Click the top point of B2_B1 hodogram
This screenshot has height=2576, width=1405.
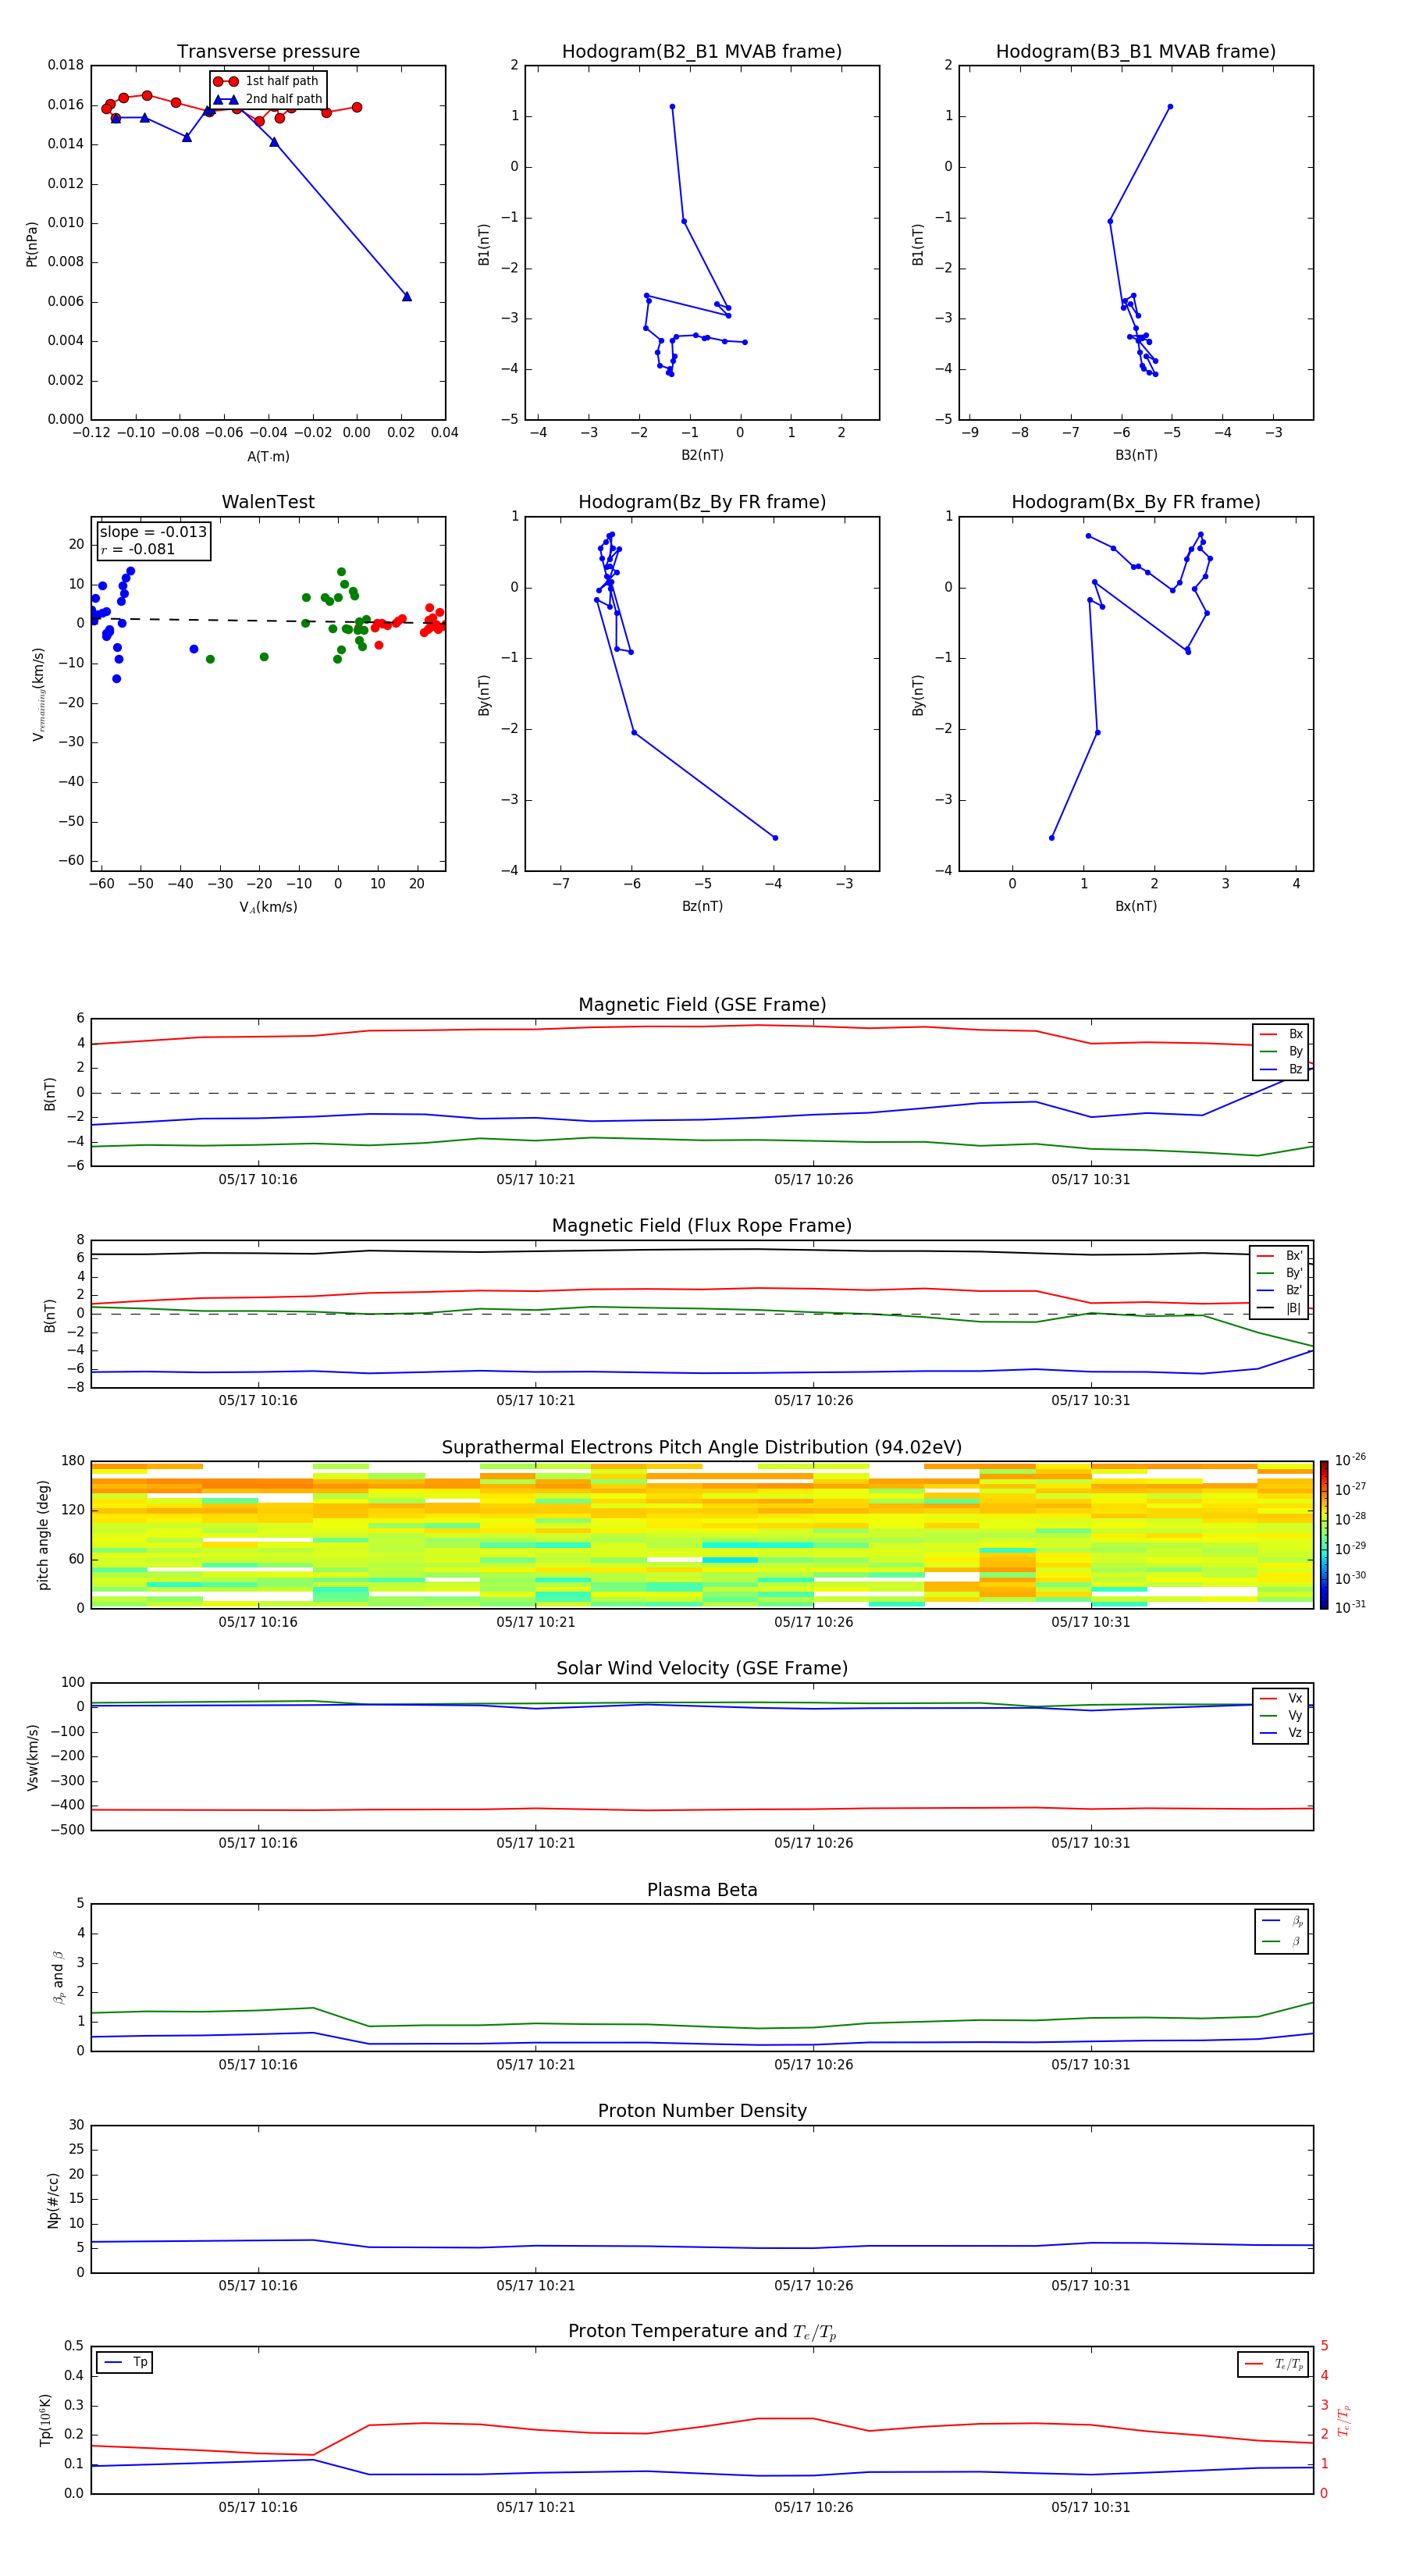(x=672, y=106)
